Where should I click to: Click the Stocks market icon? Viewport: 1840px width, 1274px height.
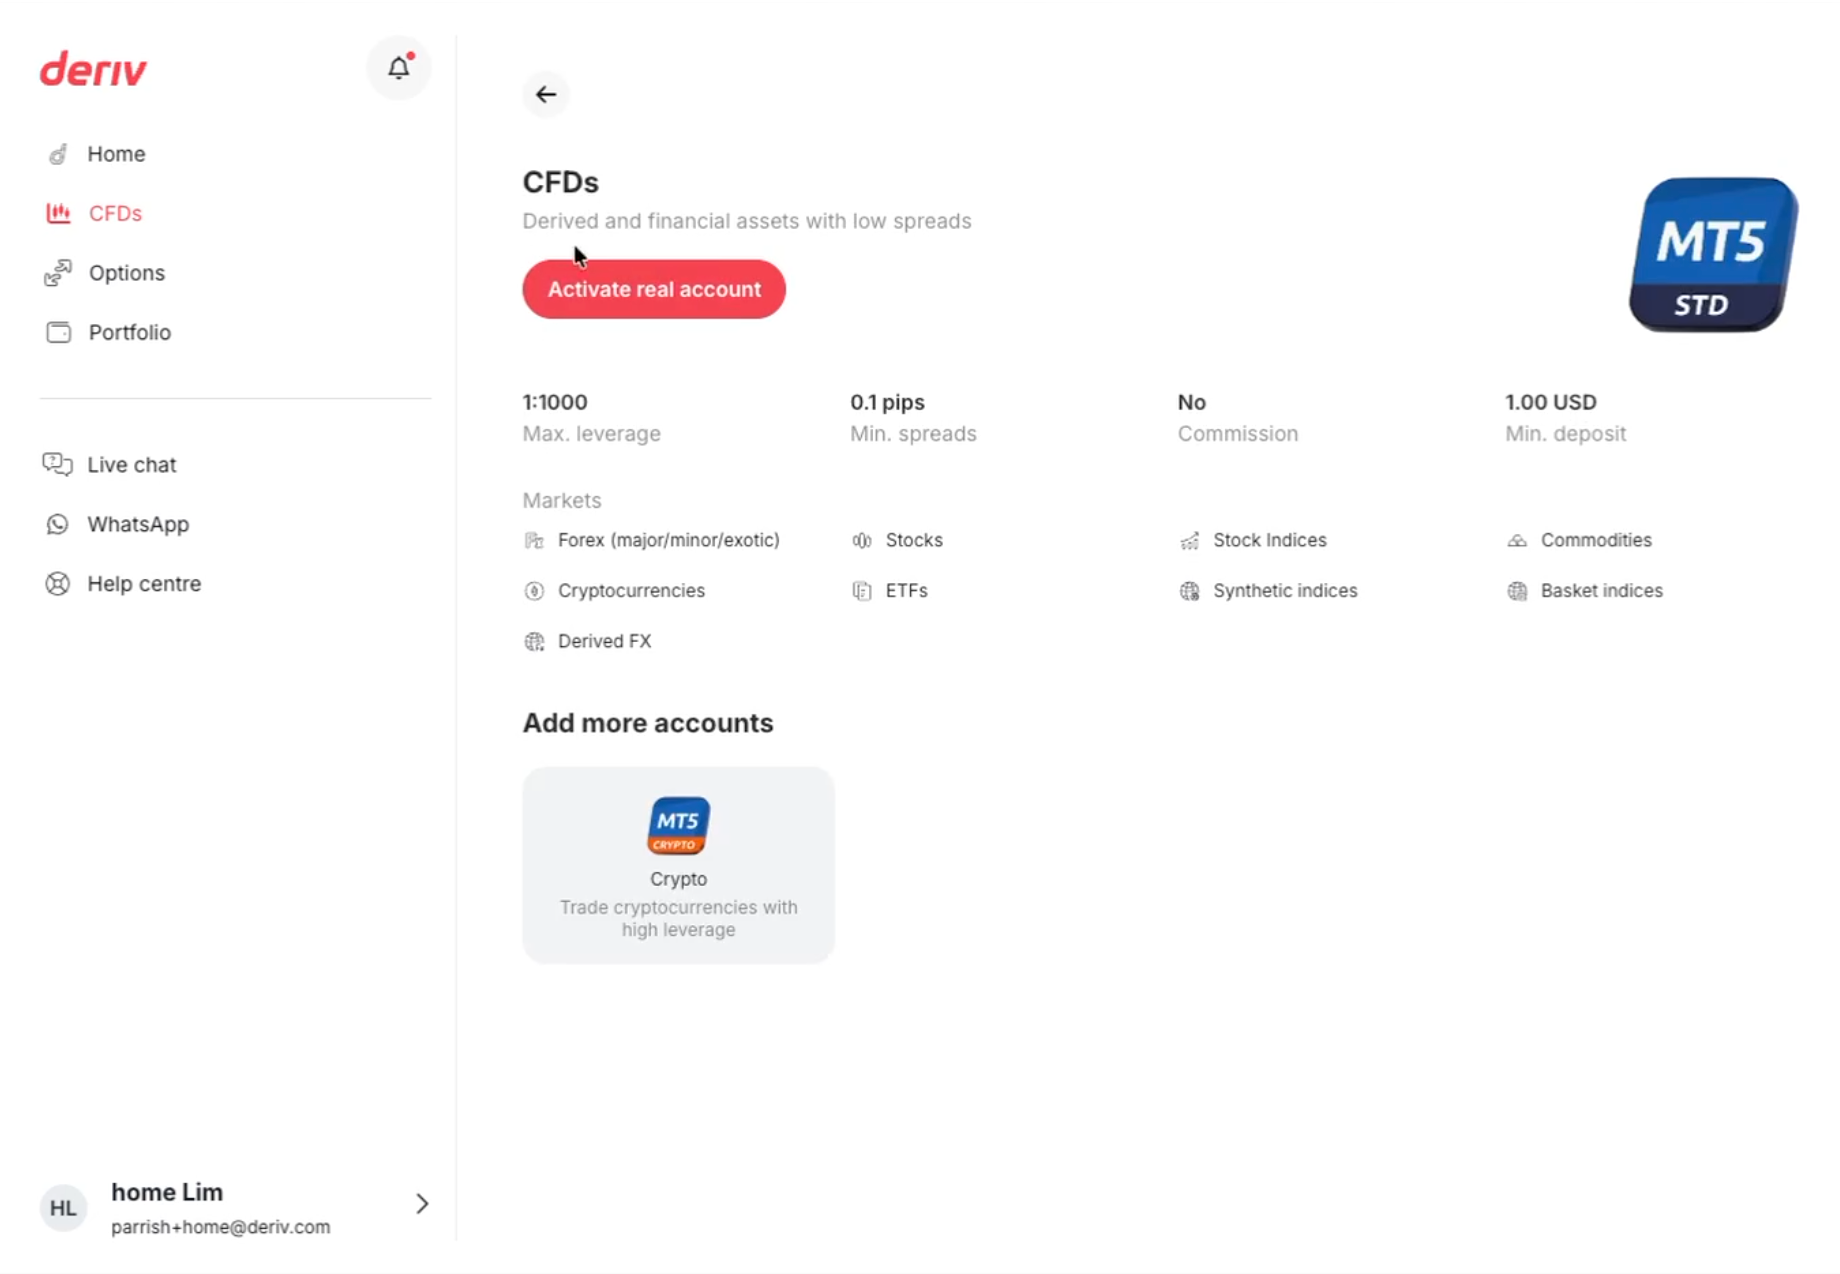pyautogui.click(x=862, y=541)
